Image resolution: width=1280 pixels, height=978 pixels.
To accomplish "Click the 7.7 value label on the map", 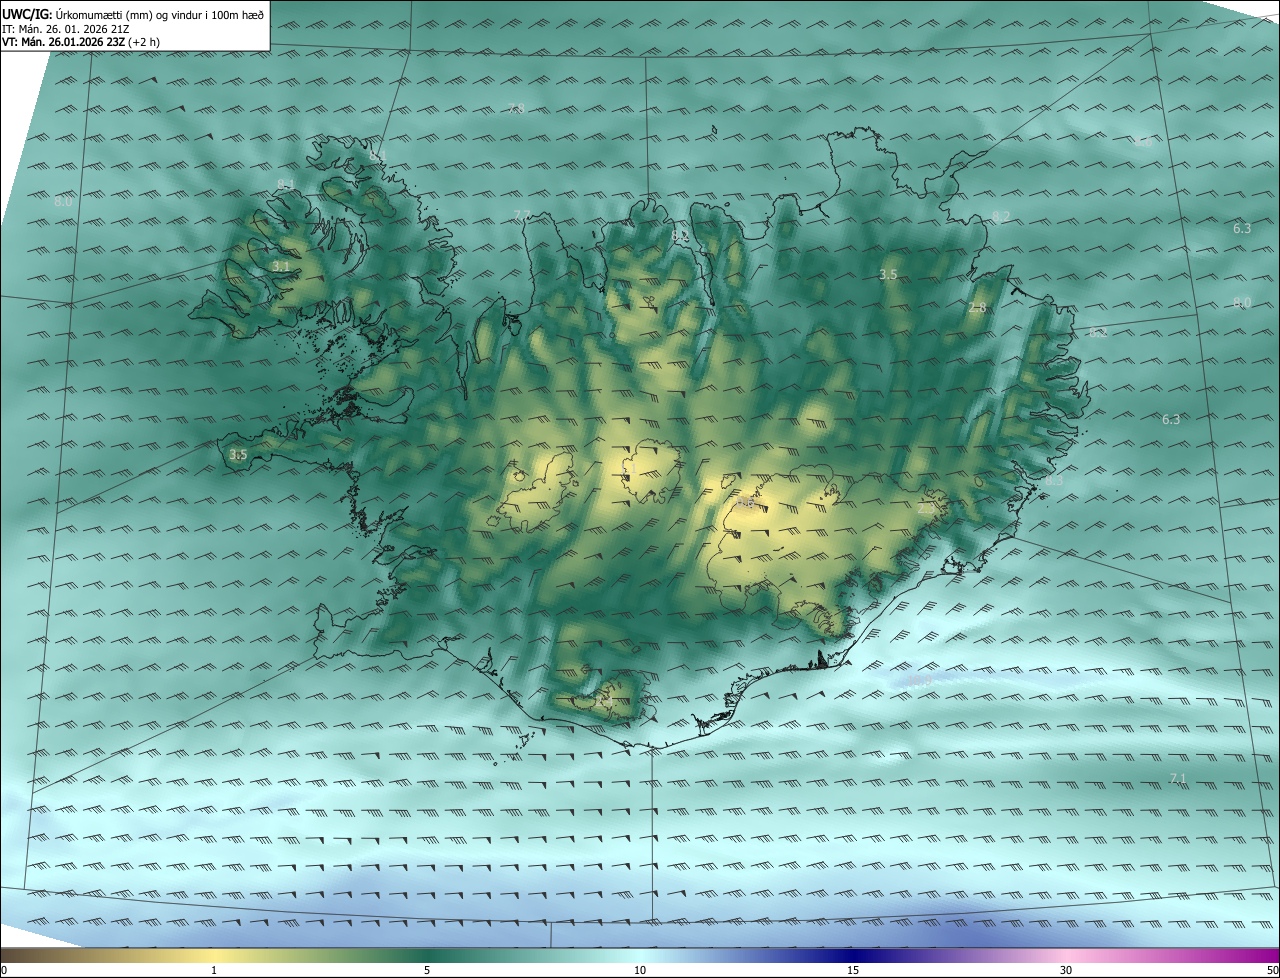I will 521,215.
